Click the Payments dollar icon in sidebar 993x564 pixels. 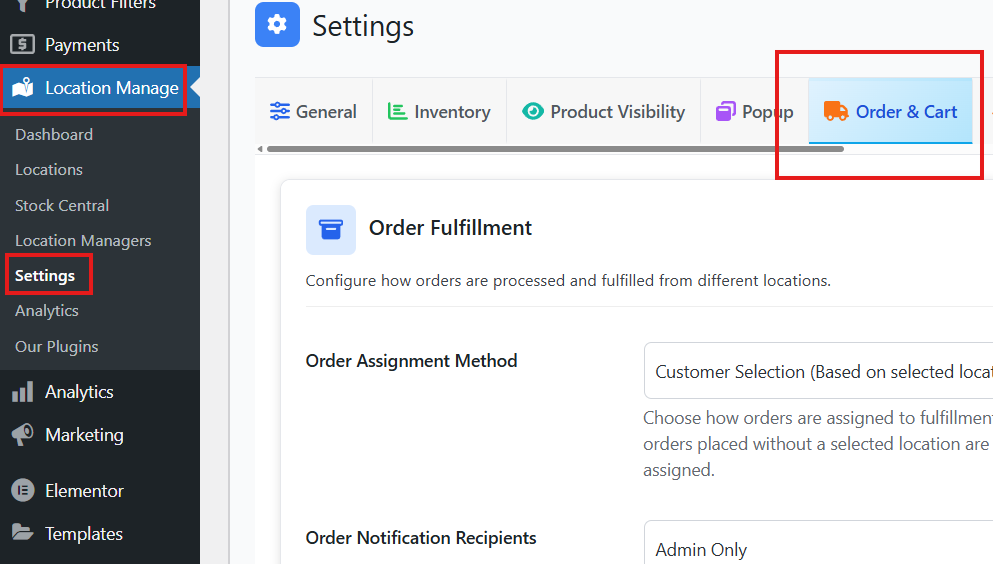point(22,45)
